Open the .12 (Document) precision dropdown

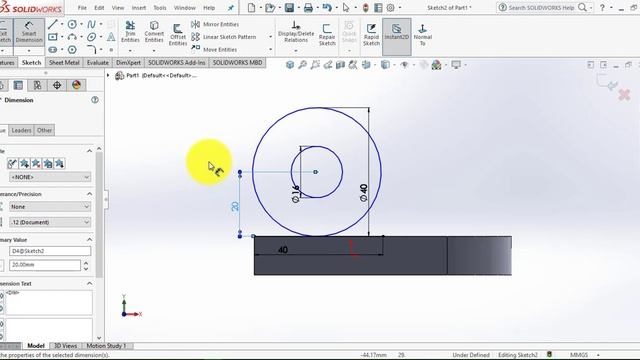click(50, 222)
